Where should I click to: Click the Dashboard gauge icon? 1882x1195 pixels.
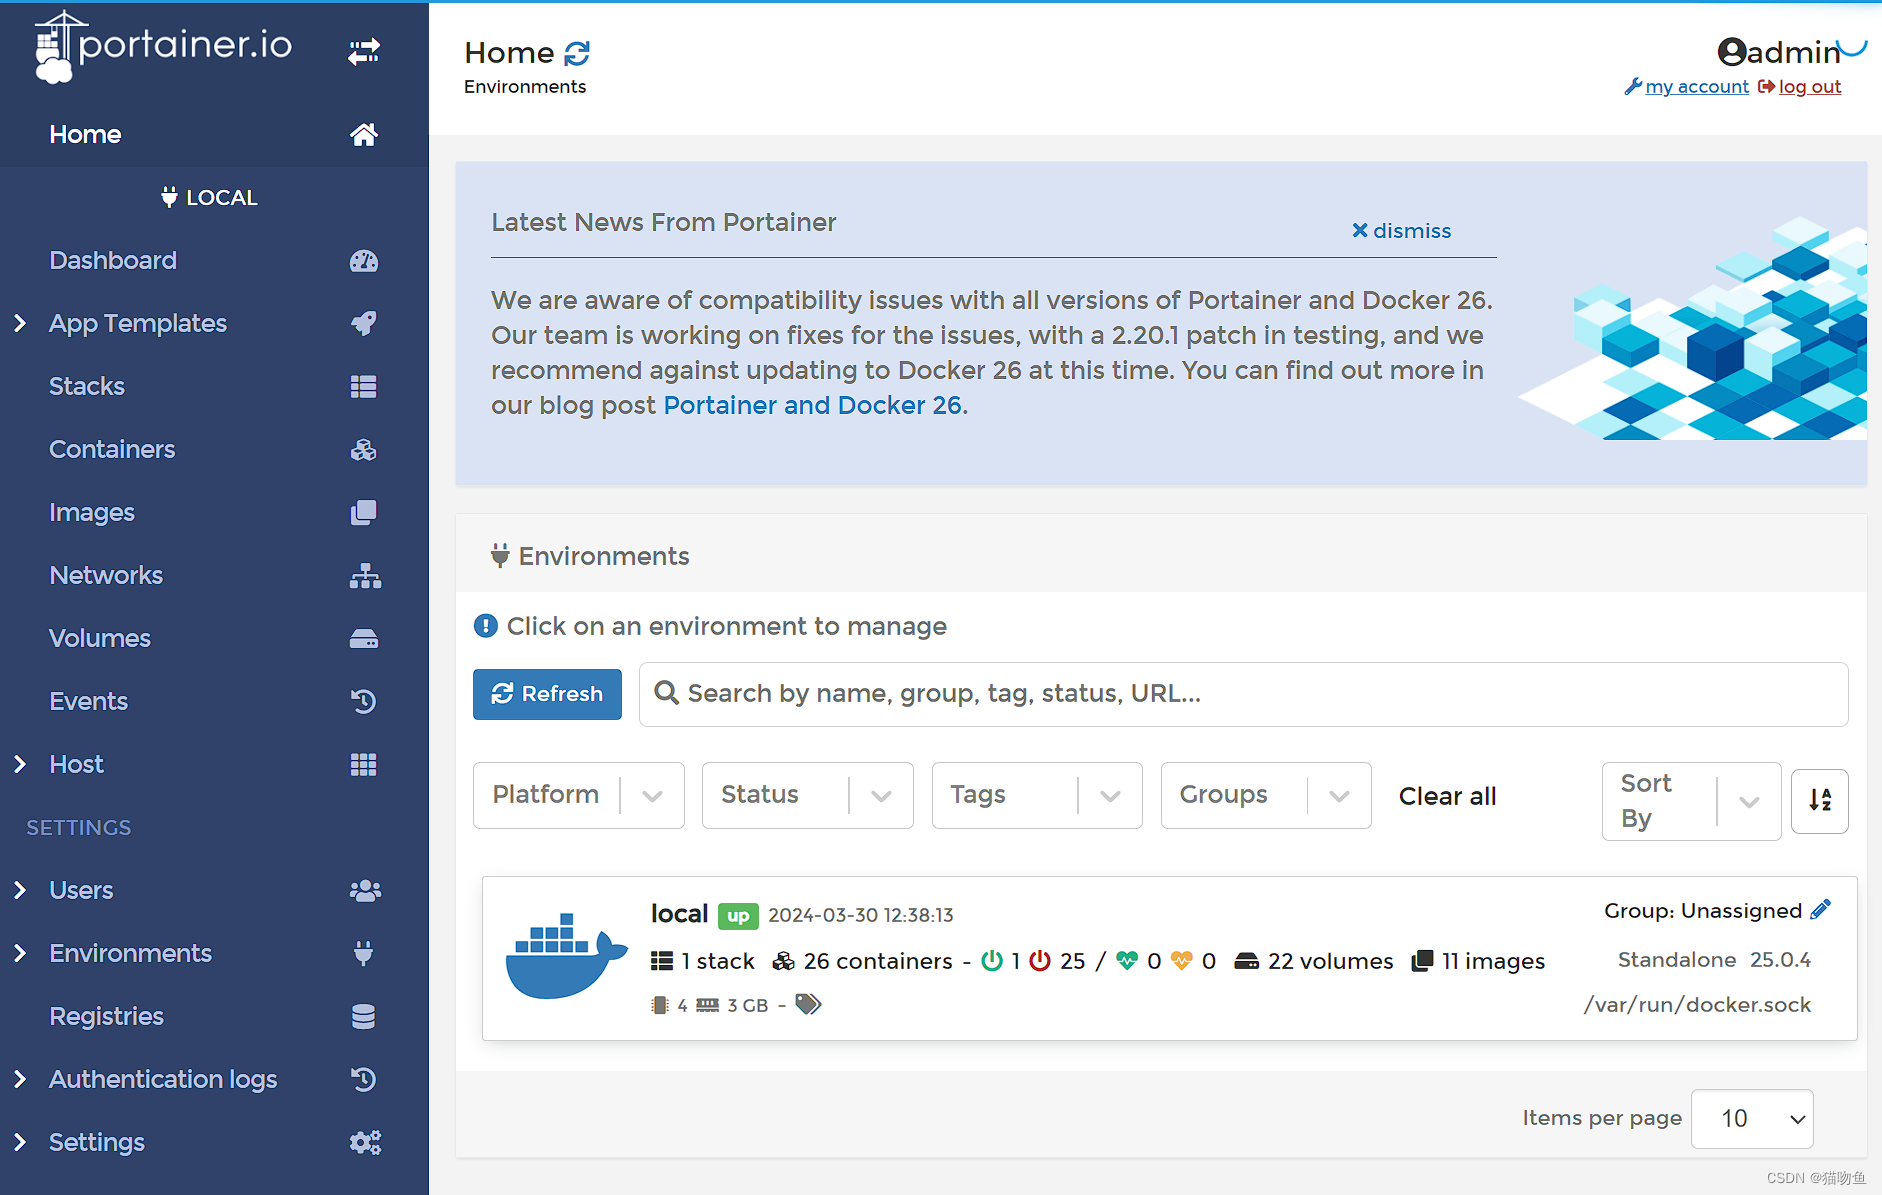click(x=364, y=261)
